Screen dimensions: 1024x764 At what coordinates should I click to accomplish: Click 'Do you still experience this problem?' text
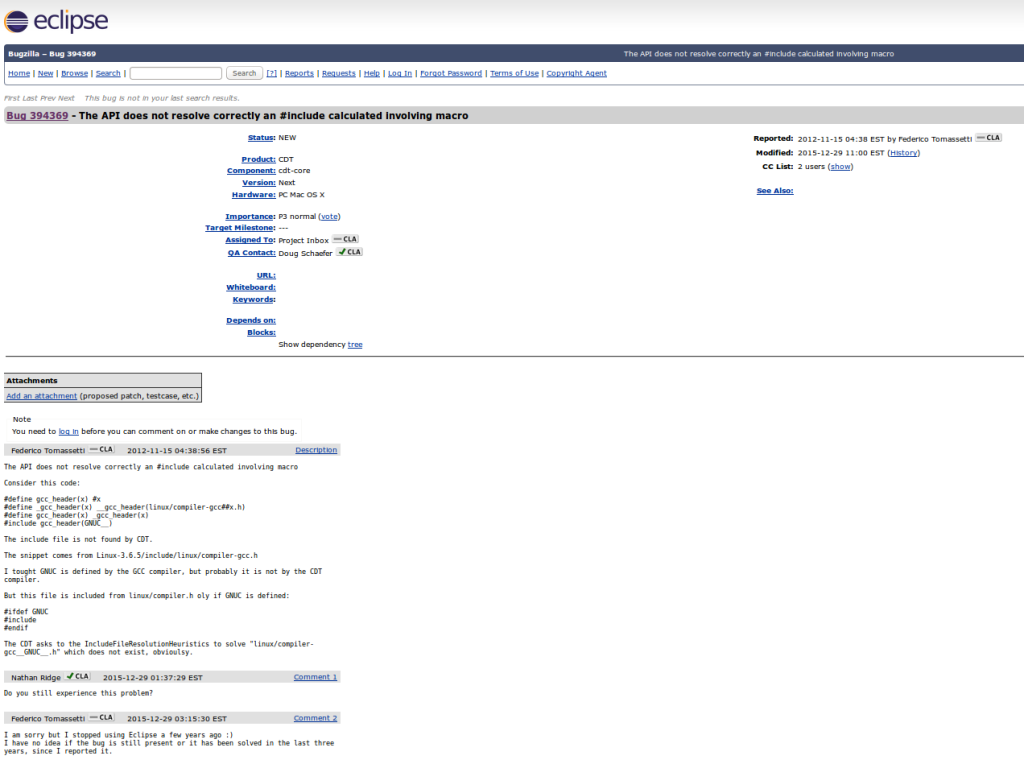(78, 693)
